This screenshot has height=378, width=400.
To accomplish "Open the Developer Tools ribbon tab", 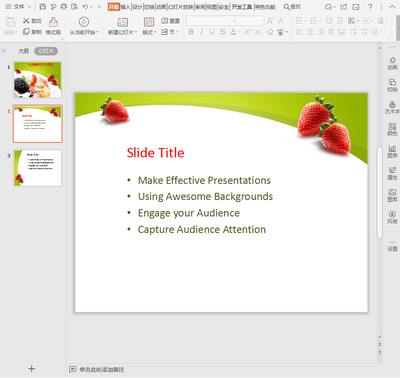I will pos(242,7).
